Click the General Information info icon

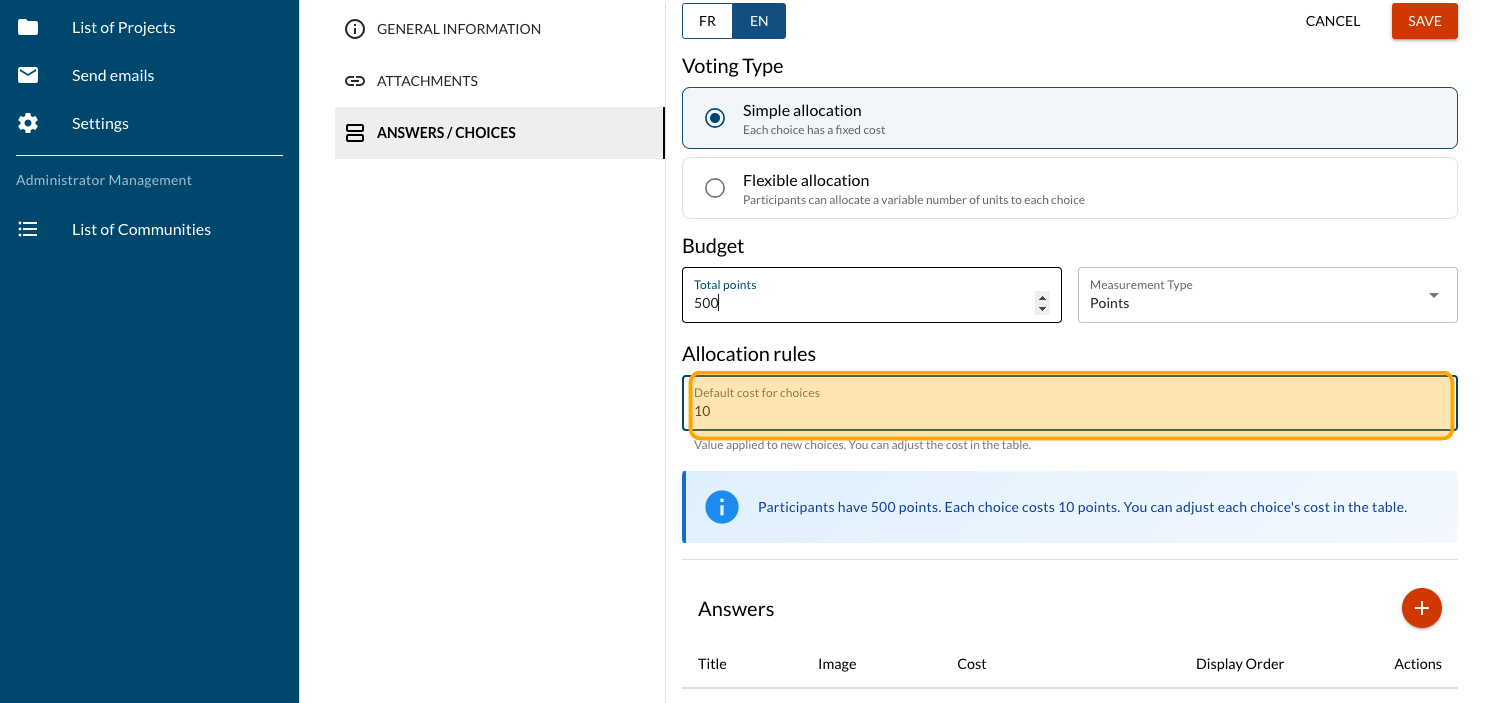(354, 29)
